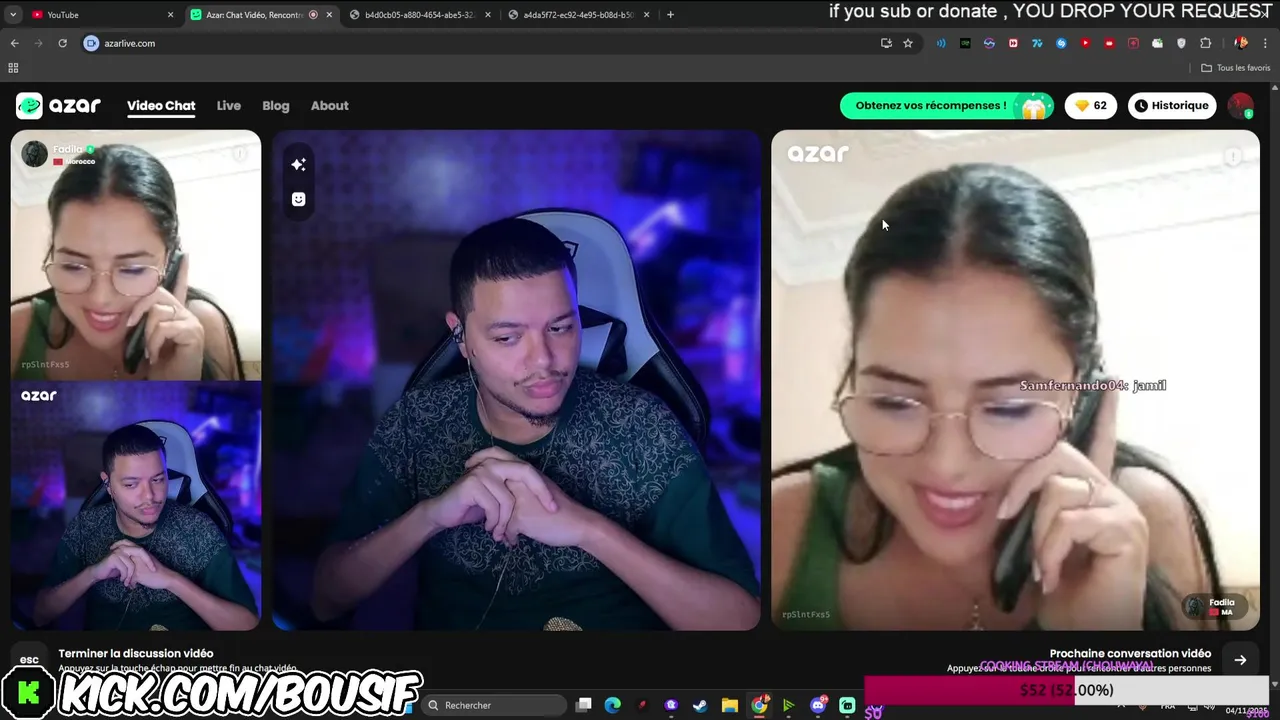This screenshot has height=720, width=1280.
Task: Open the Live tab
Action: pyautogui.click(x=229, y=105)
